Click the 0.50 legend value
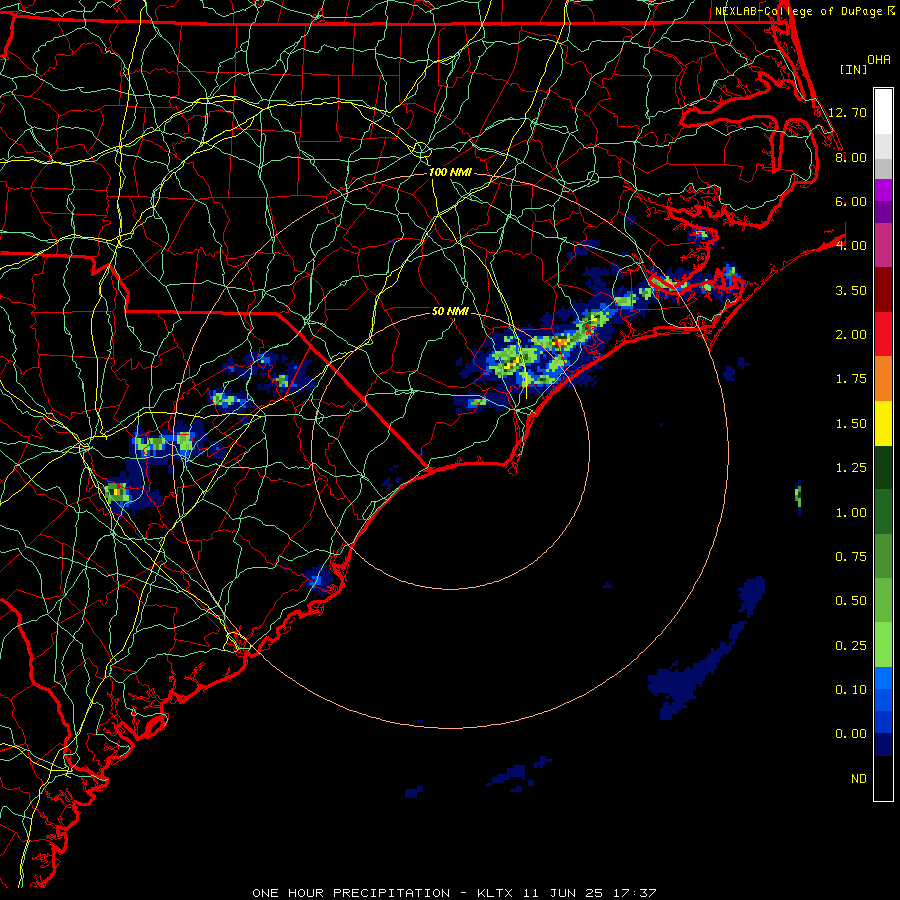Image resolution: width=900 pixels, height=900 pixels. 851,601
